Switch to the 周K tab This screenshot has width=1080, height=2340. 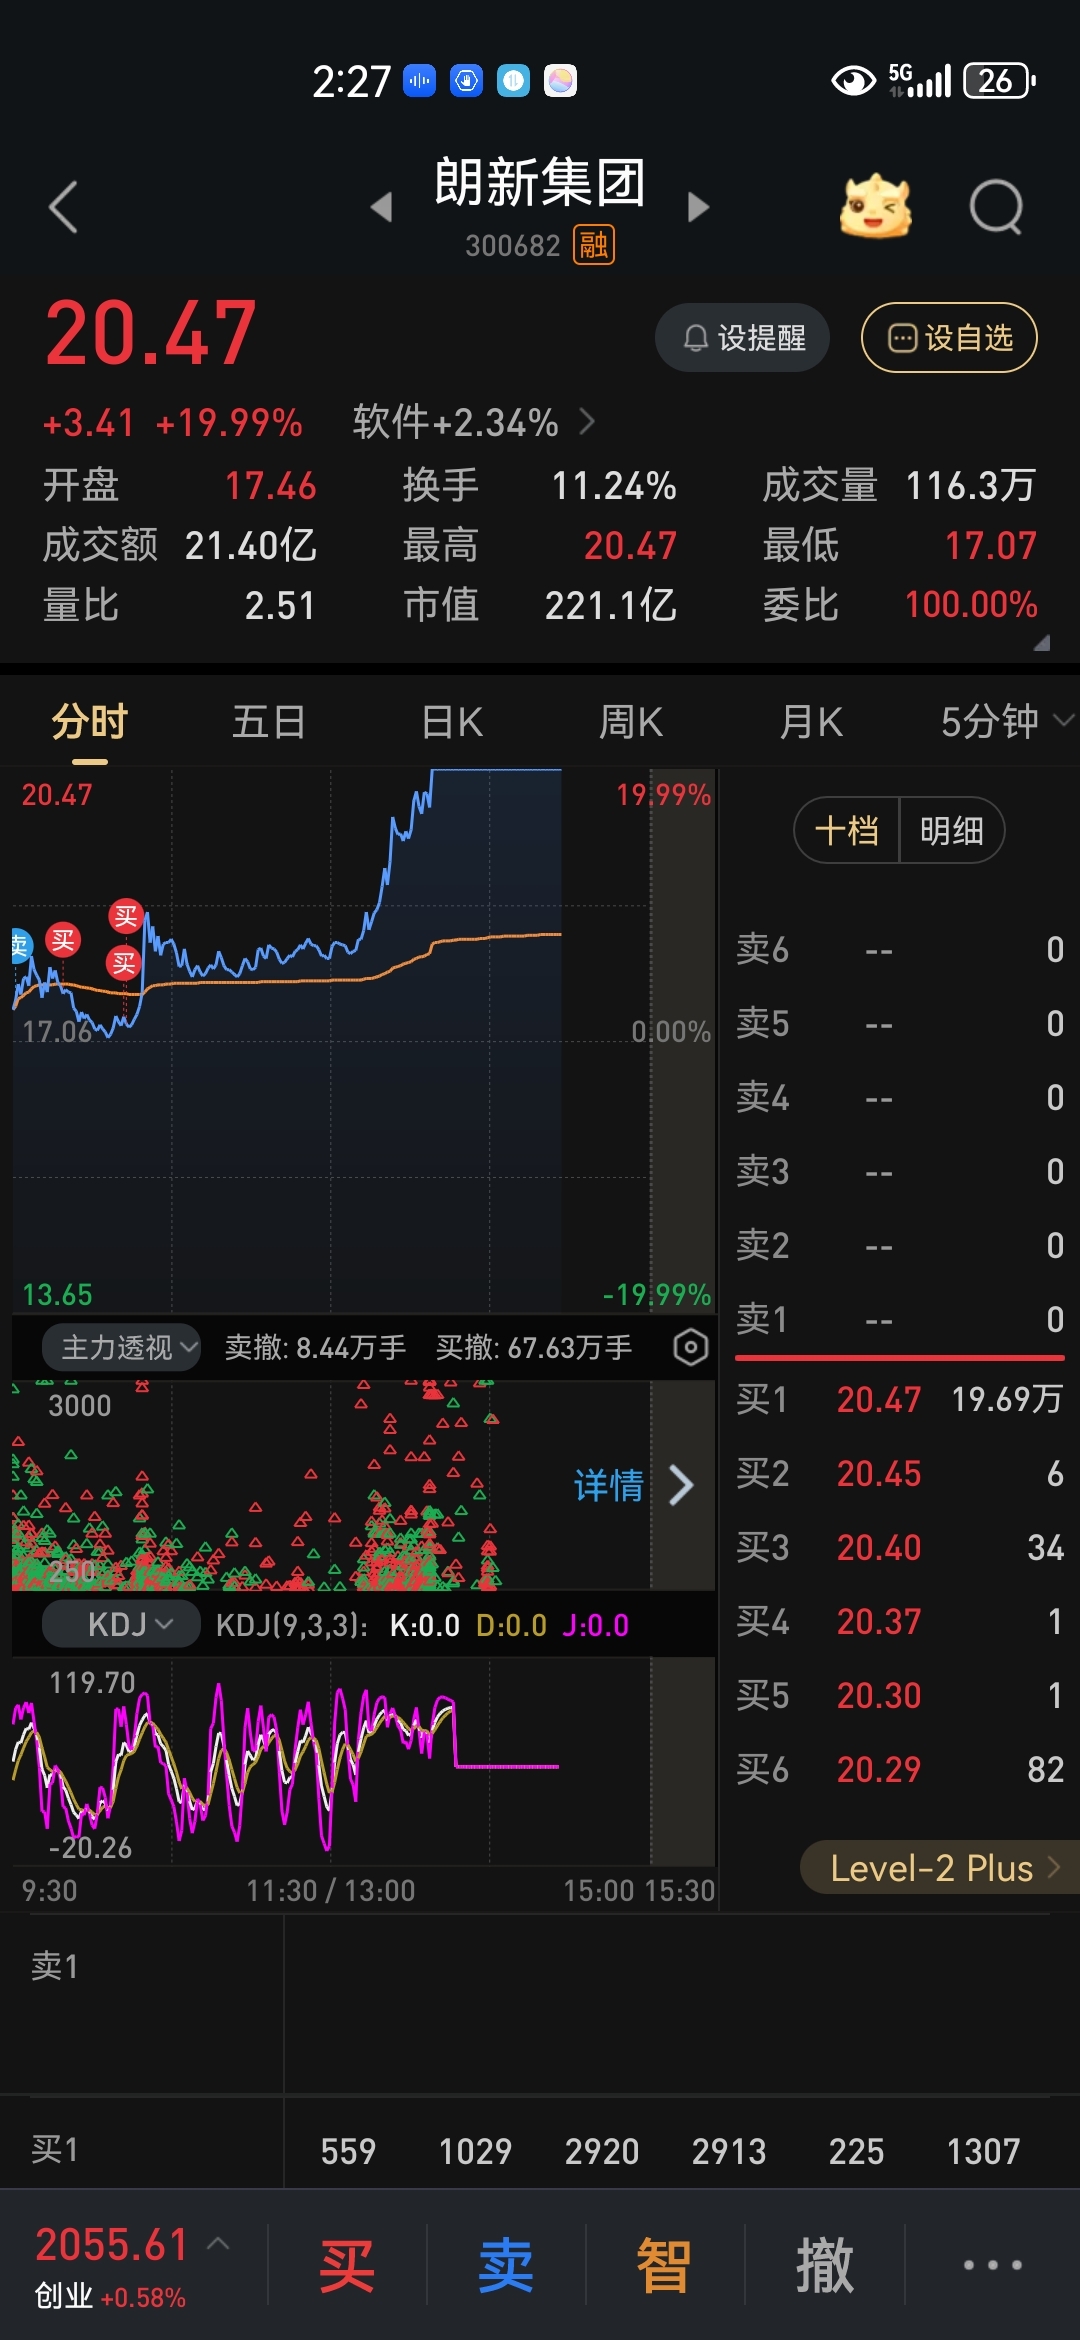click(x=631, y=722)
